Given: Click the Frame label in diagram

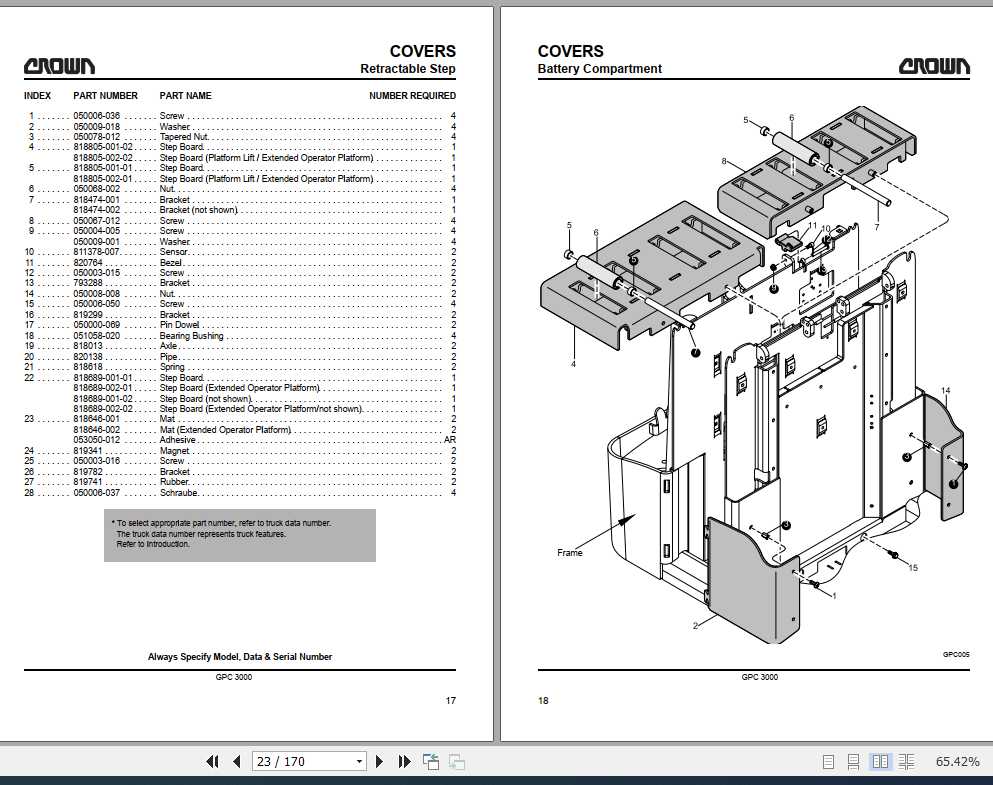Looking at the screenshot, I should point(569,553).
